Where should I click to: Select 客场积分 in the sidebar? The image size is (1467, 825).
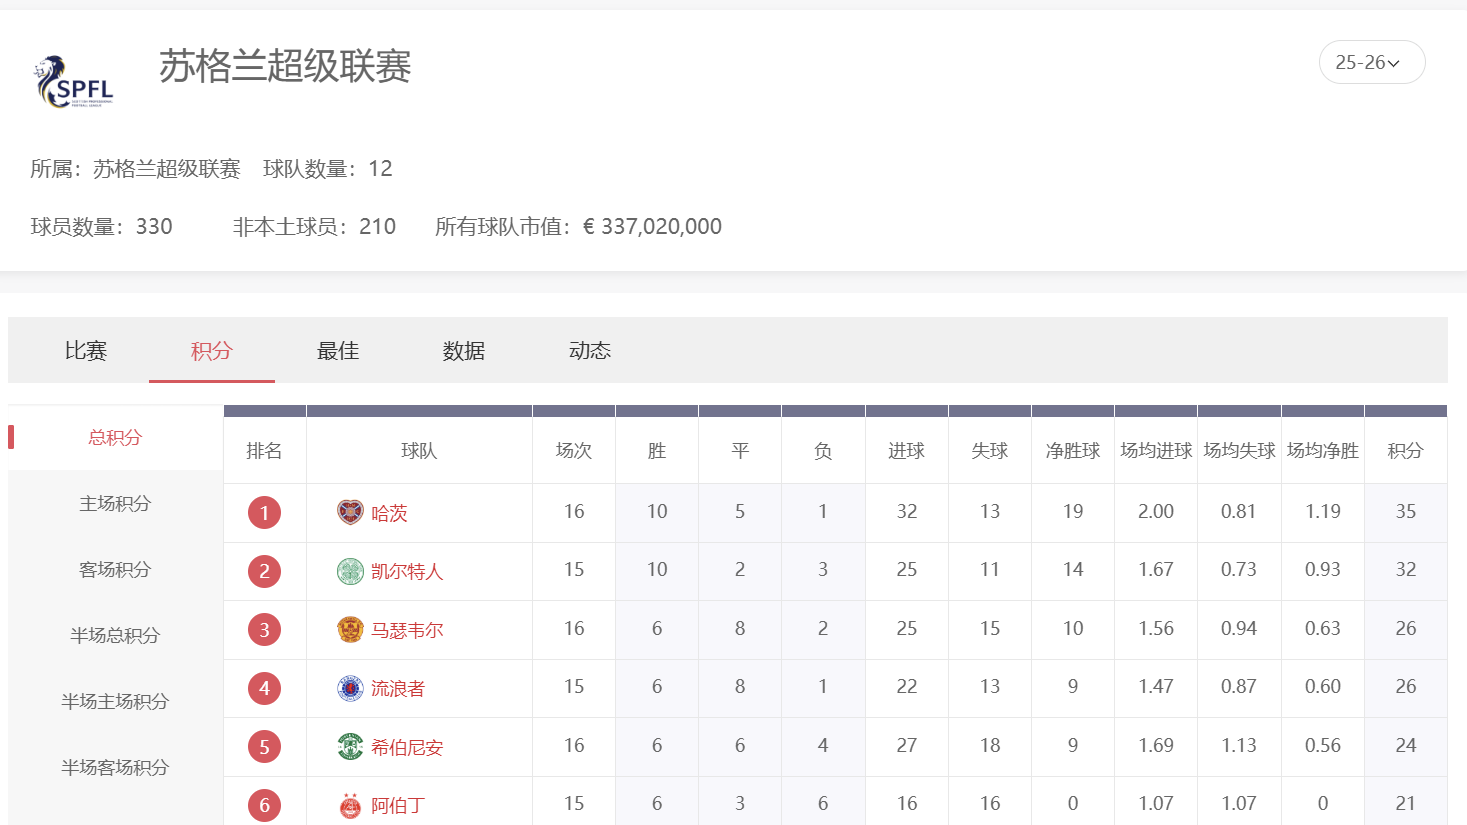coord(115,569)
